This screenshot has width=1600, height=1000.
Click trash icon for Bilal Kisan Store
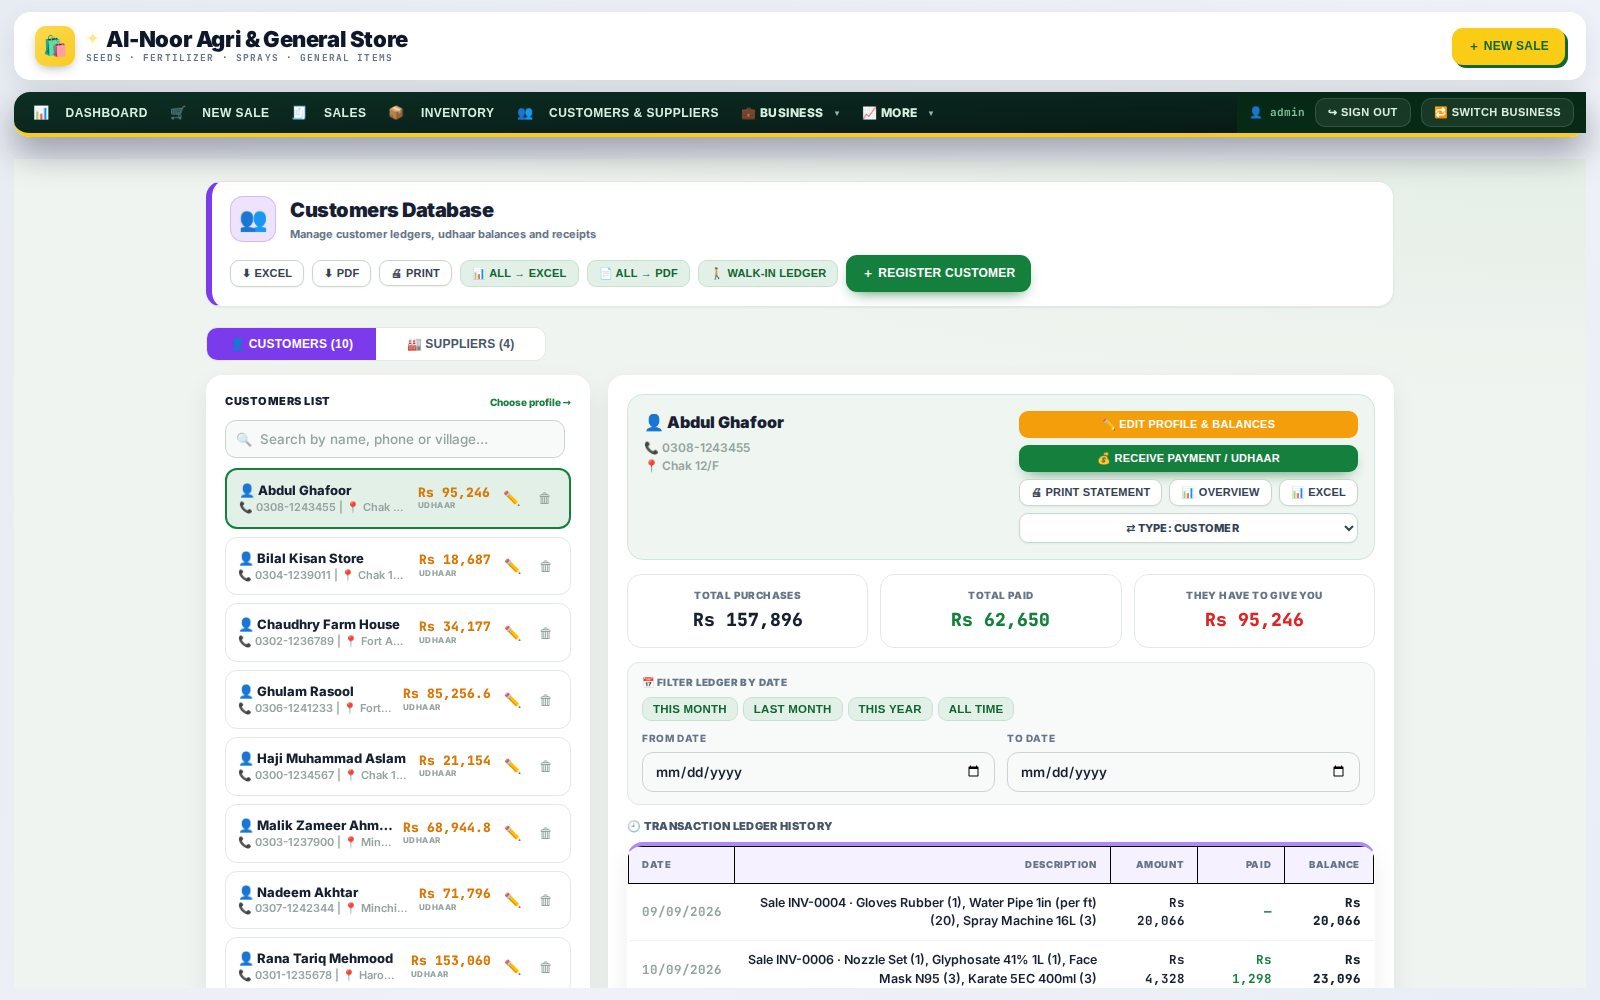(x=545, y=566)
